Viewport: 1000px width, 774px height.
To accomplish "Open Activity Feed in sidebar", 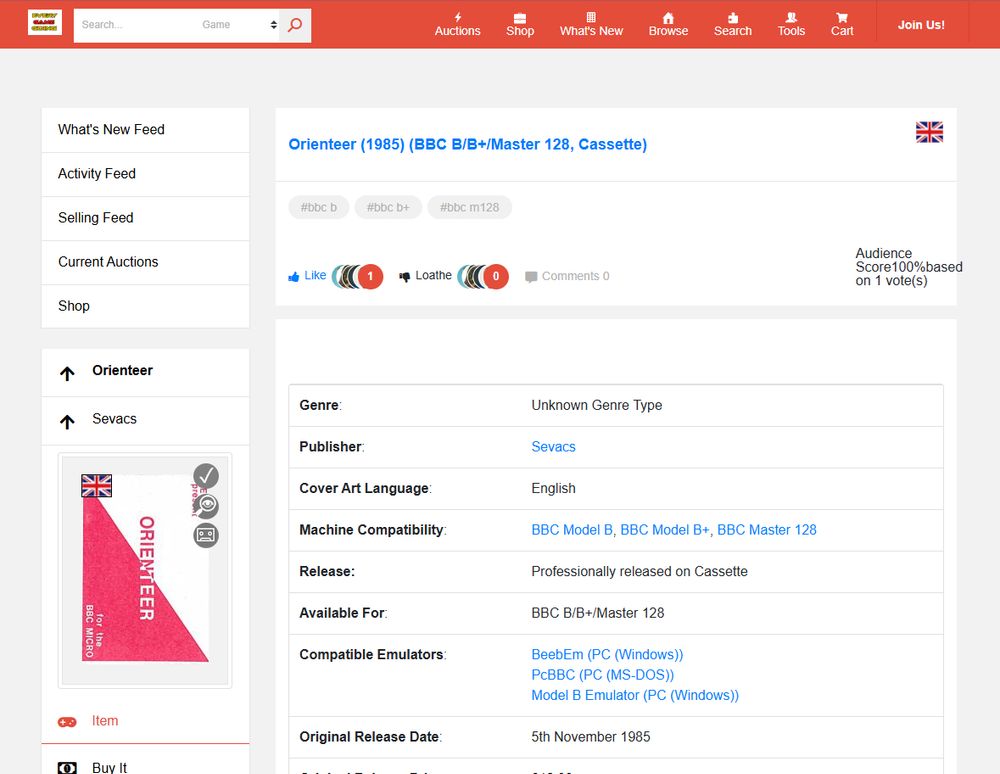I will click(x=145, y=173).
